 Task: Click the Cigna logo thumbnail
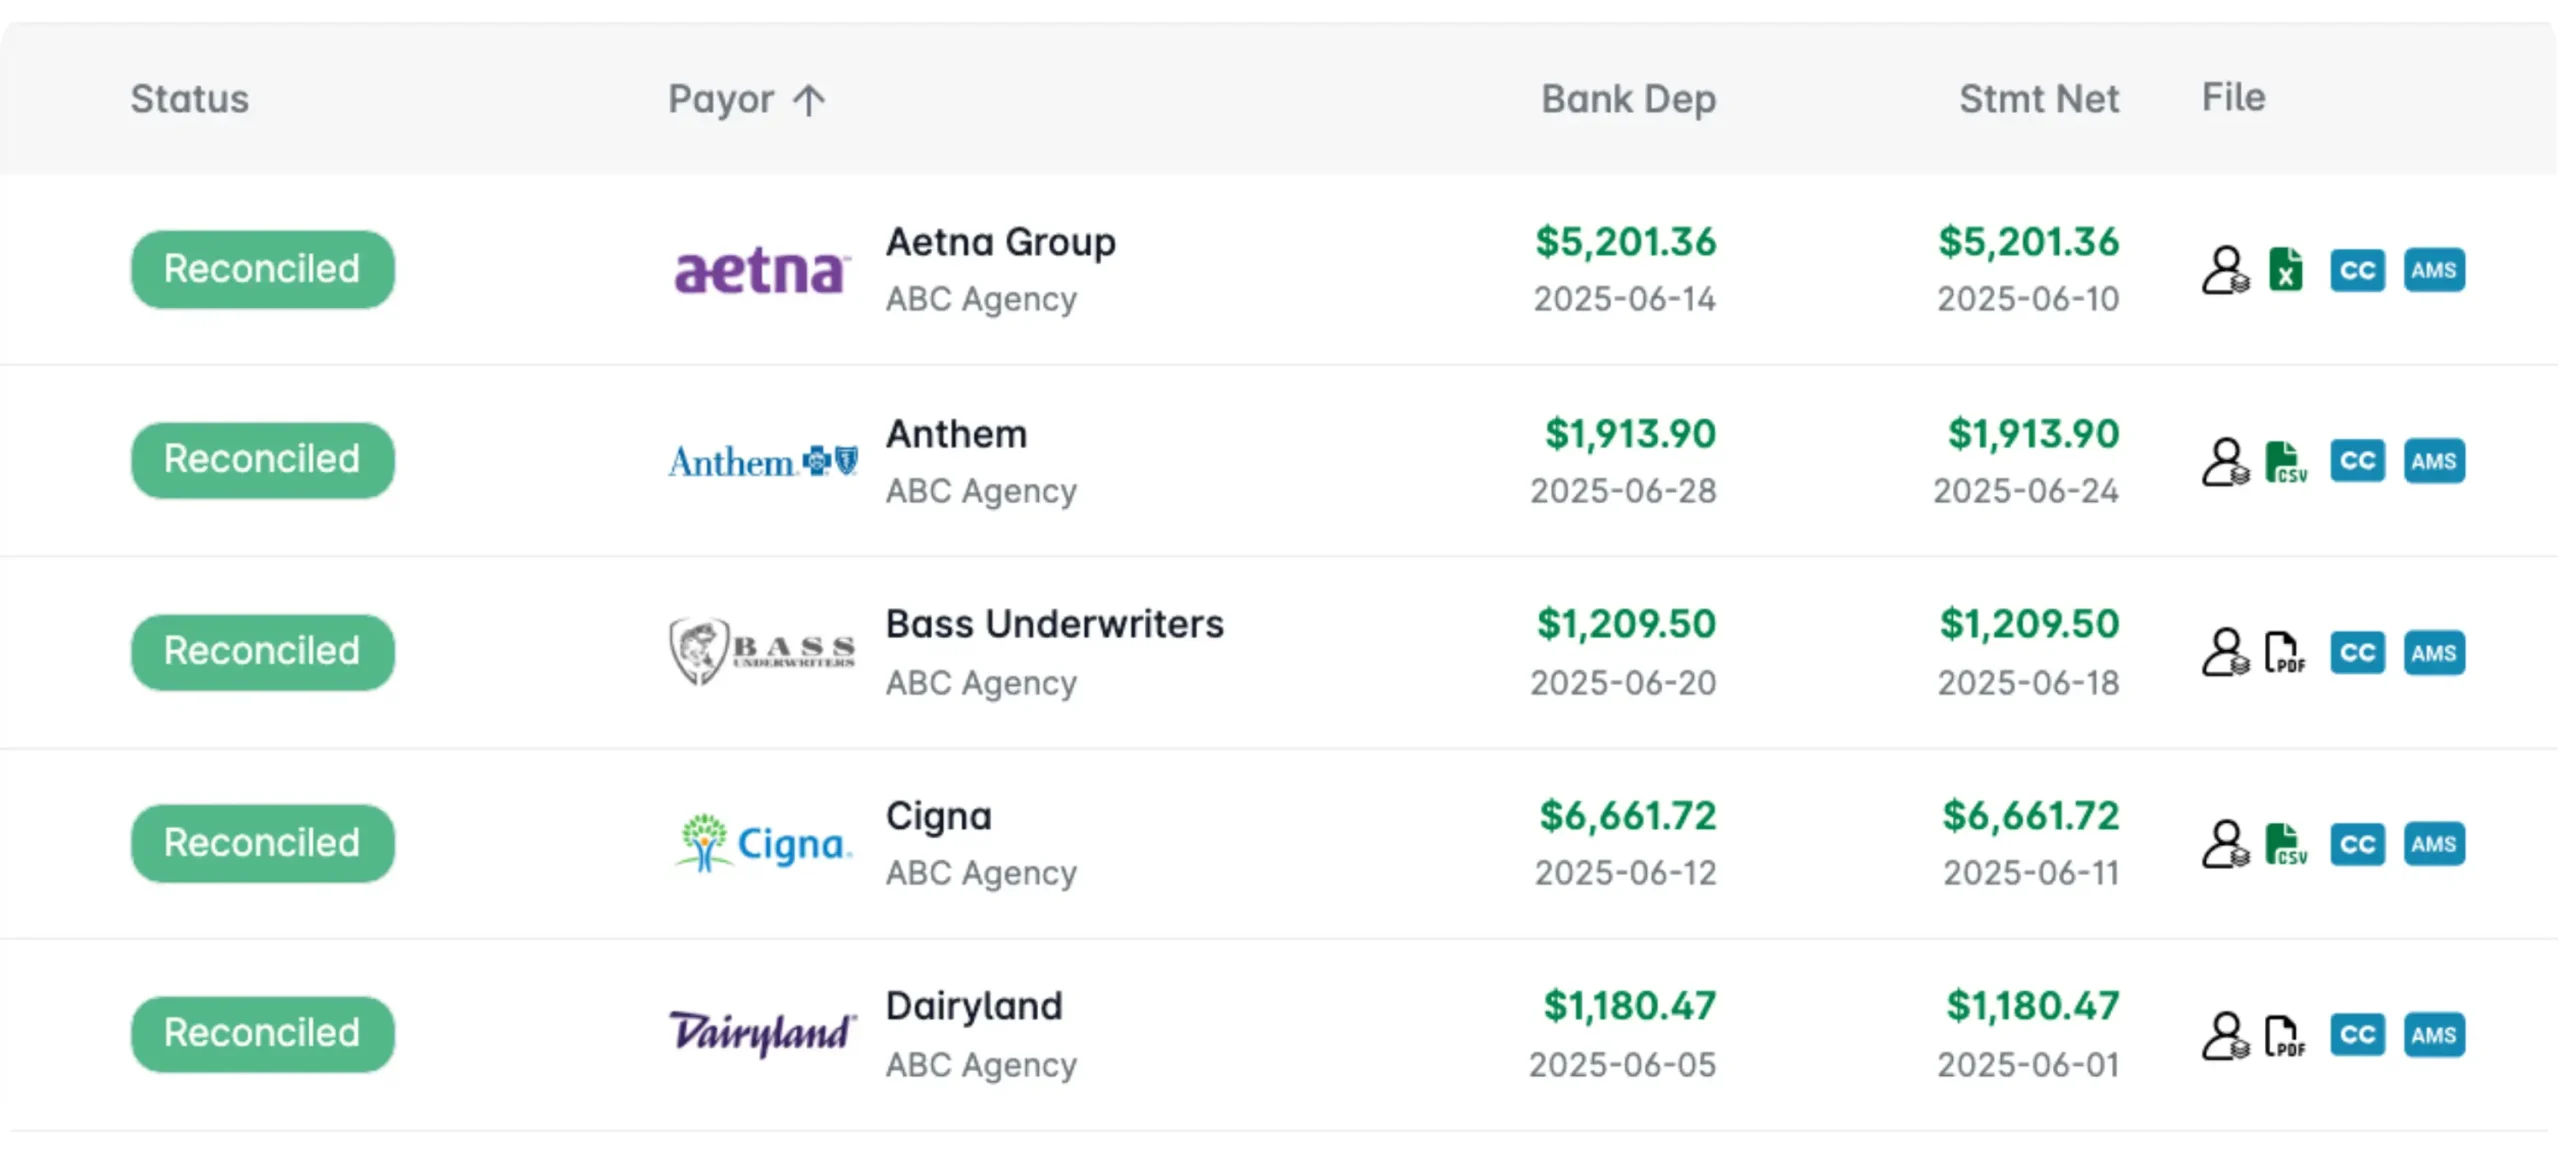click(763, 843)
